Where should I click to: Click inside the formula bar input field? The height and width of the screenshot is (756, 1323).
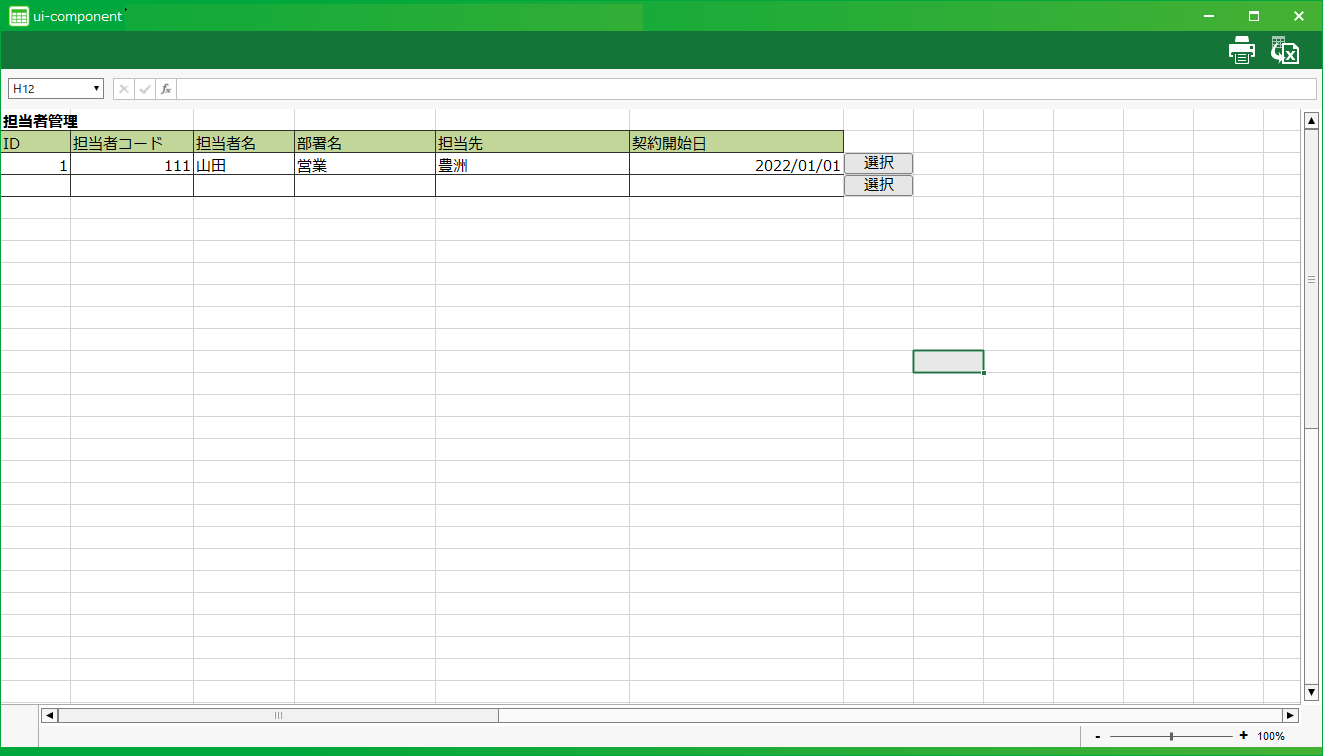(x=745, y=89)
